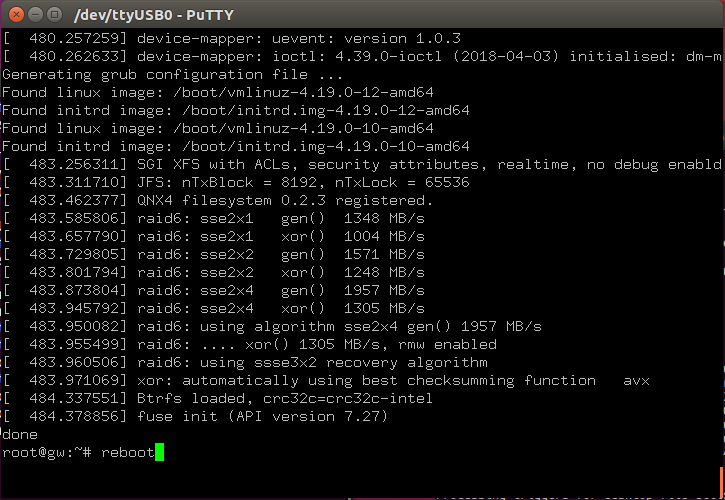This screenshot has height=500, width=725.
Task: Click the 'done' output line
Action: point(20,434)
